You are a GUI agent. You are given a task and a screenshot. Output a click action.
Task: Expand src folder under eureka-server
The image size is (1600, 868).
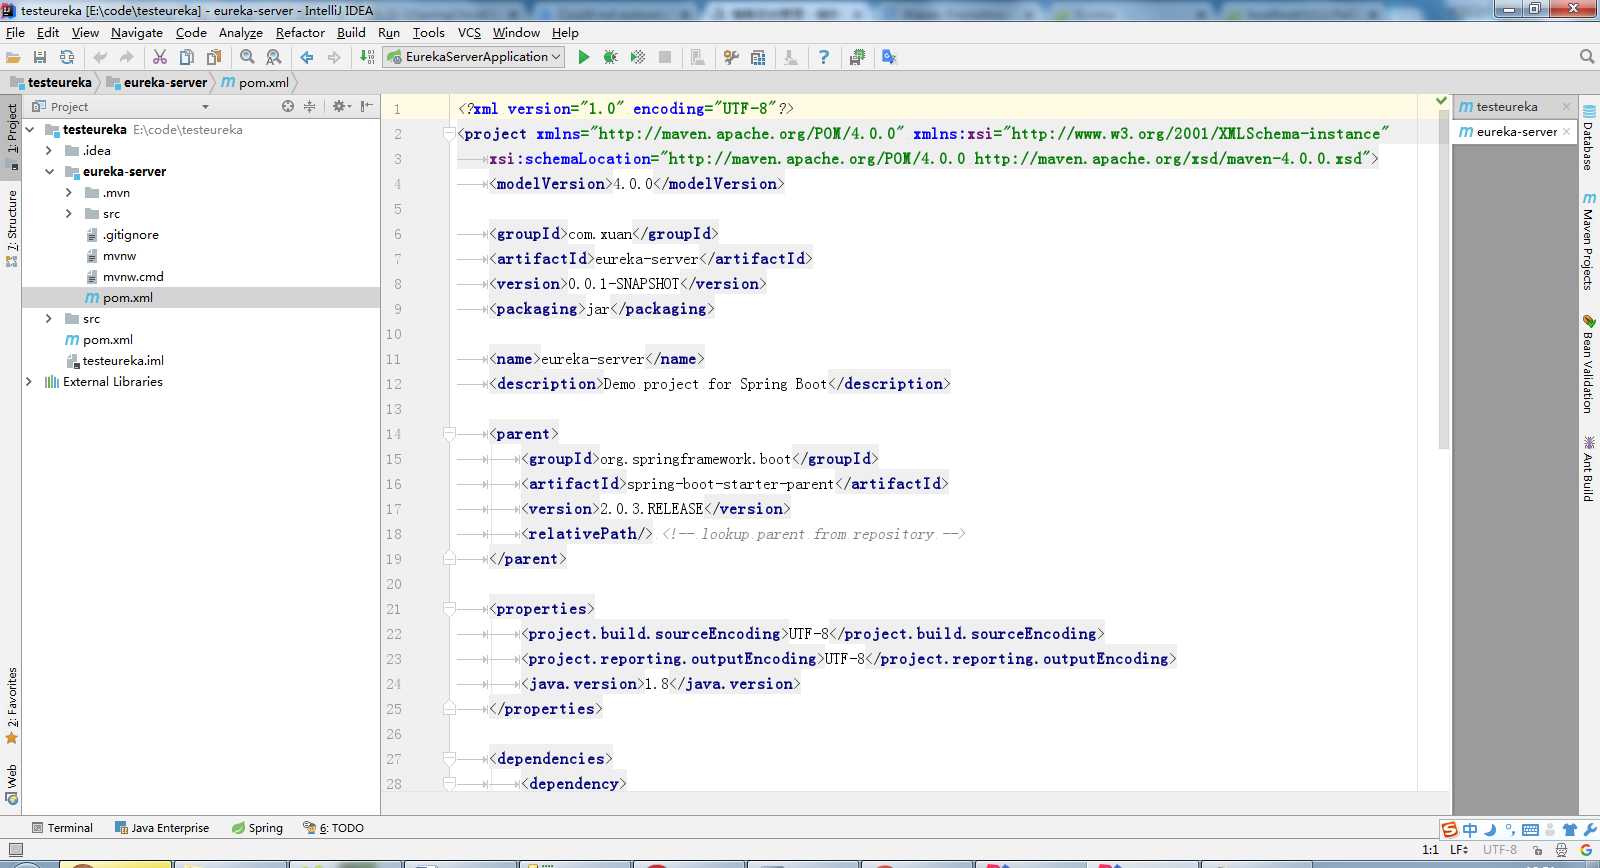68,214
